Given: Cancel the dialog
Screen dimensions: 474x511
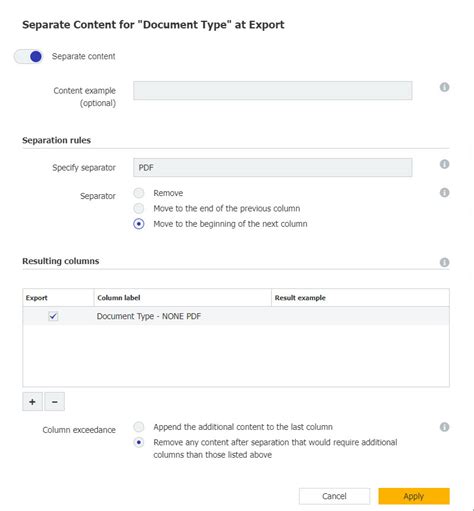Looking at the screenshot, I should pyautogui.click(x=334, y=496).
